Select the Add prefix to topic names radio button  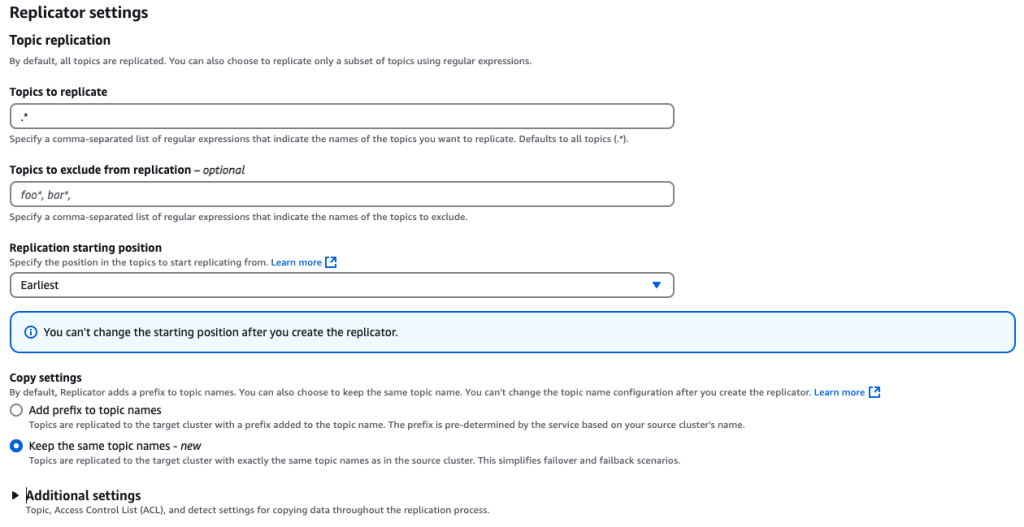tap(16, 411)
